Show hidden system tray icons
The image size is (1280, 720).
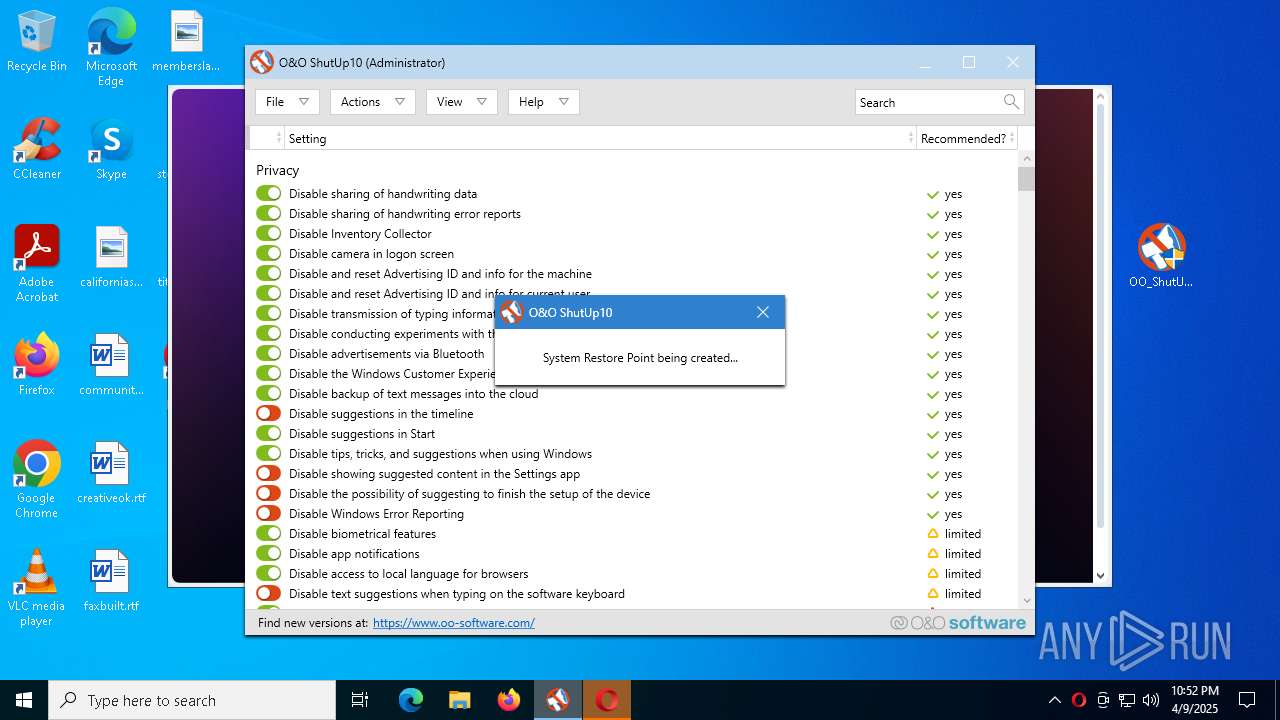tap(1054, 700)
